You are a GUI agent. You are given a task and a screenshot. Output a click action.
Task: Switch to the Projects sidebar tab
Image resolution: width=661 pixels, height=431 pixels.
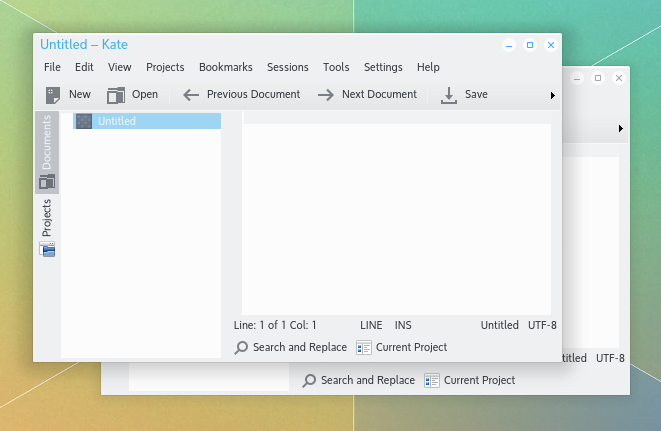coord(47,227)
